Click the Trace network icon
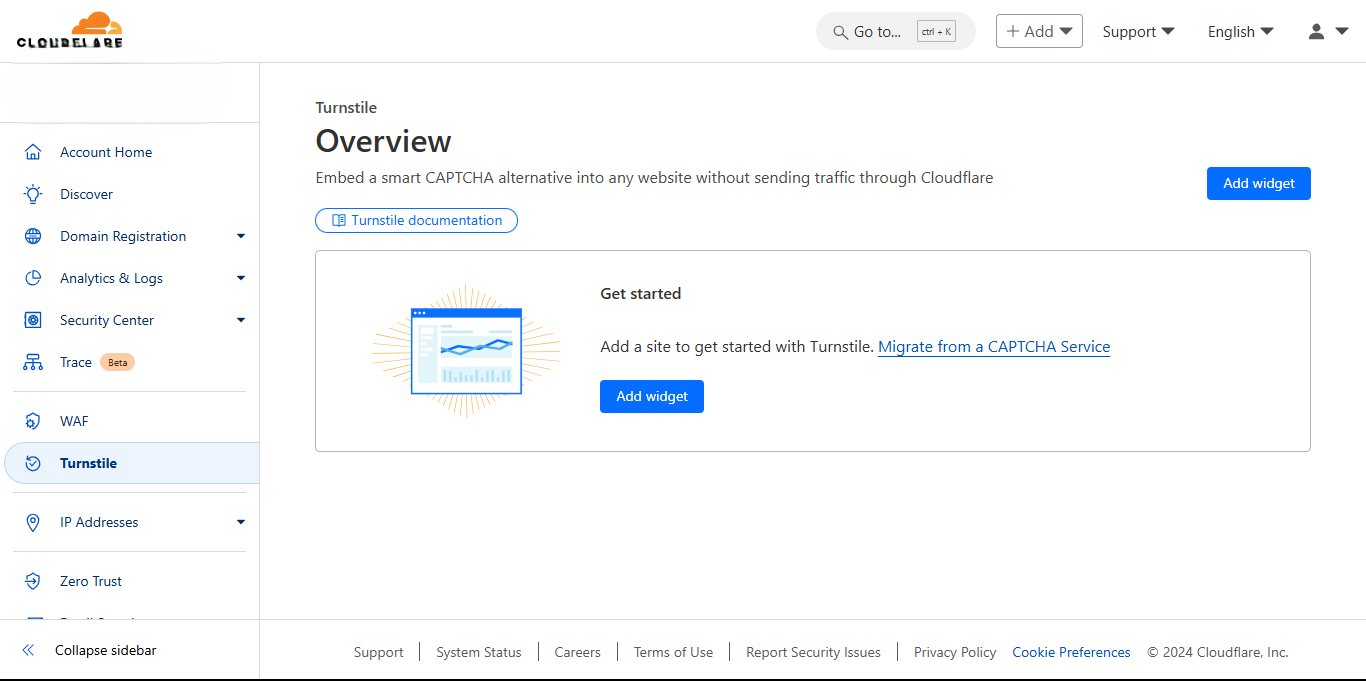This screenshot has height=681, width=1366. point(33,362)
